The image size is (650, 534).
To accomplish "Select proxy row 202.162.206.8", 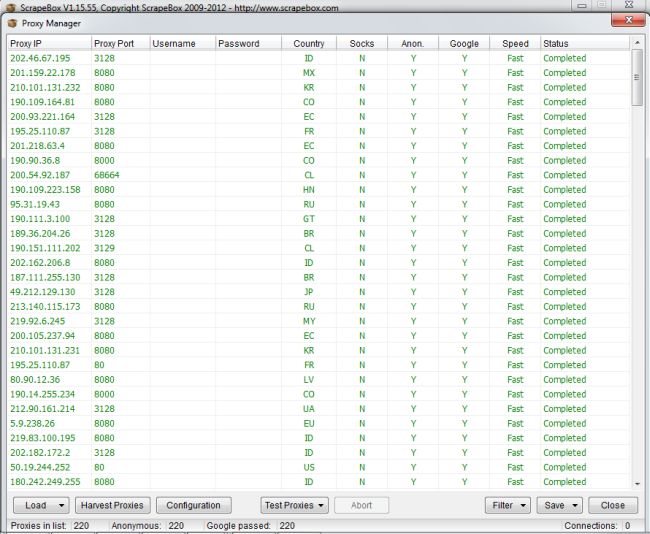I will click(x=319, y=263).
